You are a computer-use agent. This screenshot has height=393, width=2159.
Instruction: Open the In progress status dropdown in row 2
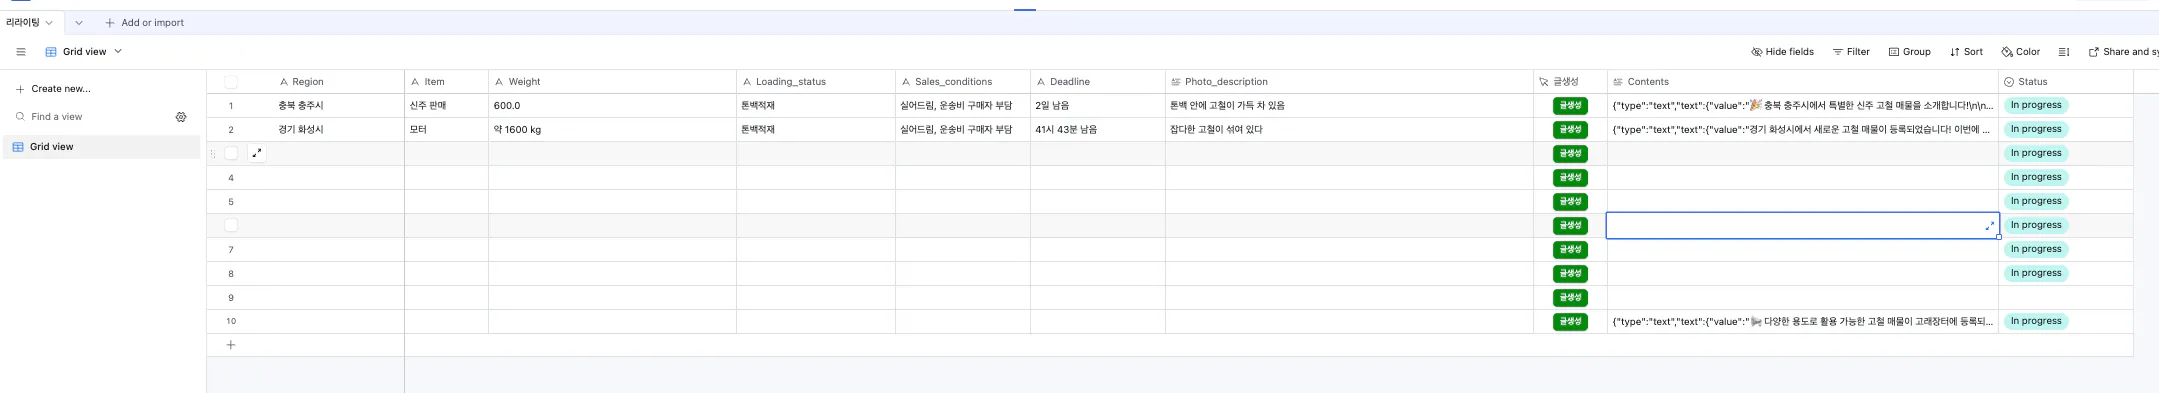2036,129
